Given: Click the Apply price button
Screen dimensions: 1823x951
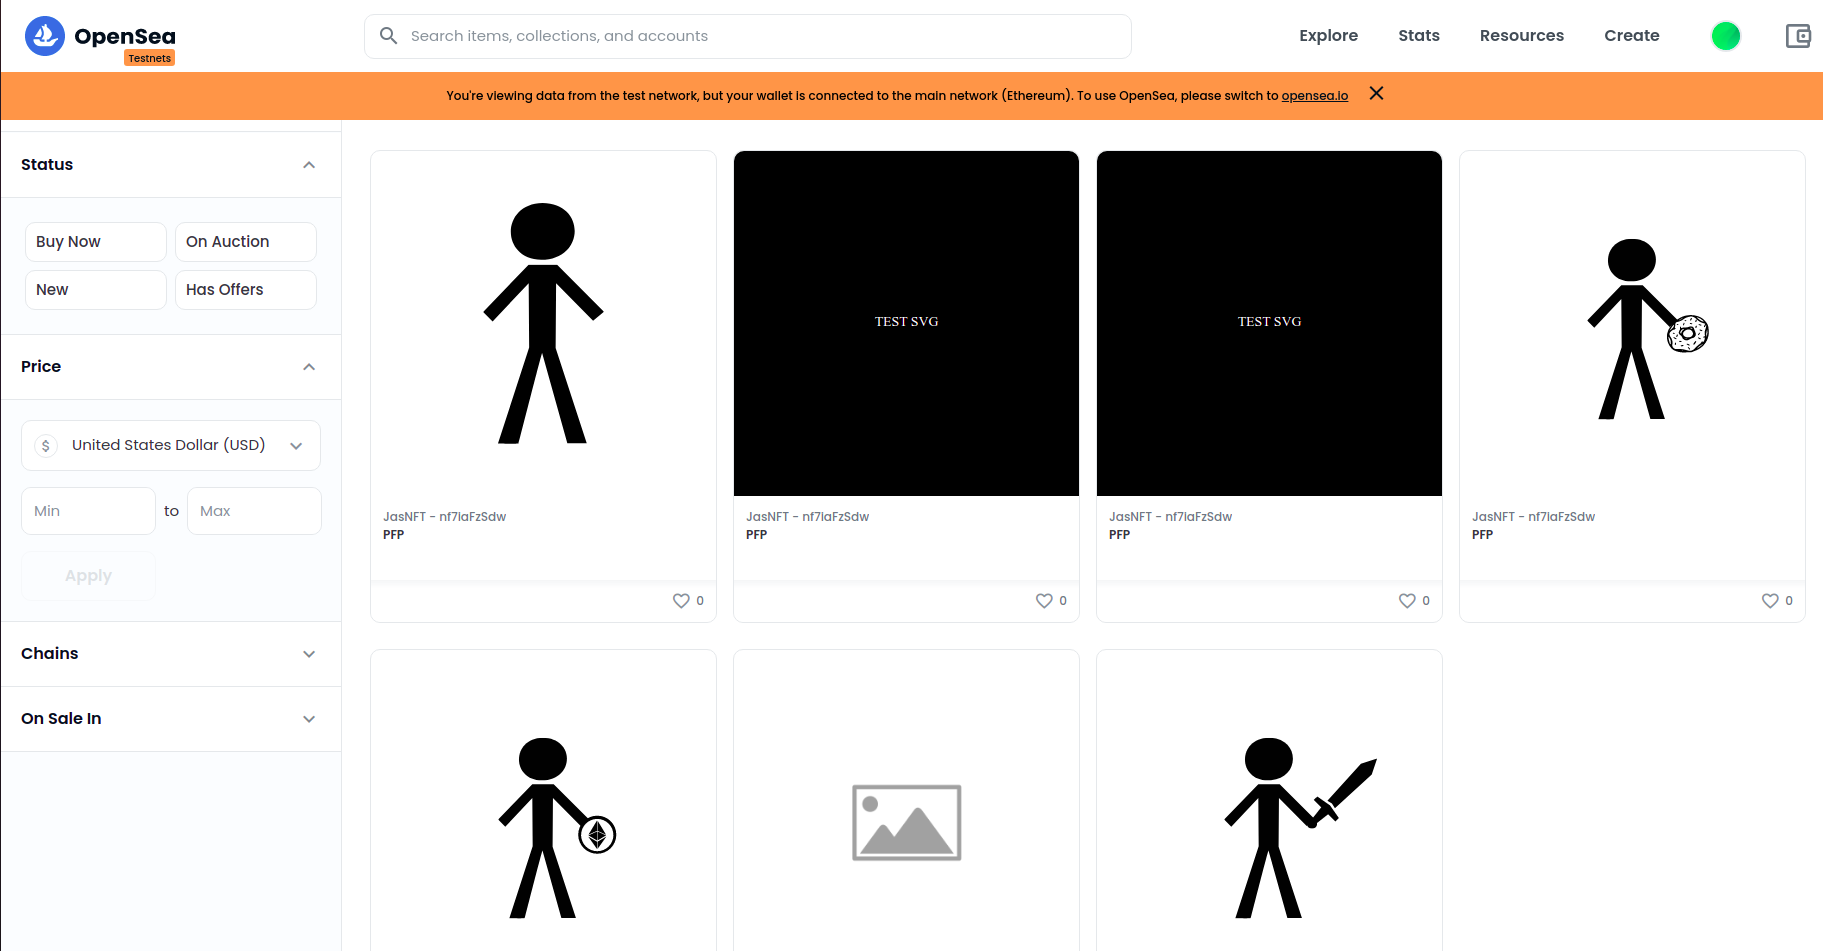Looking at the screenshot, I should [x=88, y=576].
